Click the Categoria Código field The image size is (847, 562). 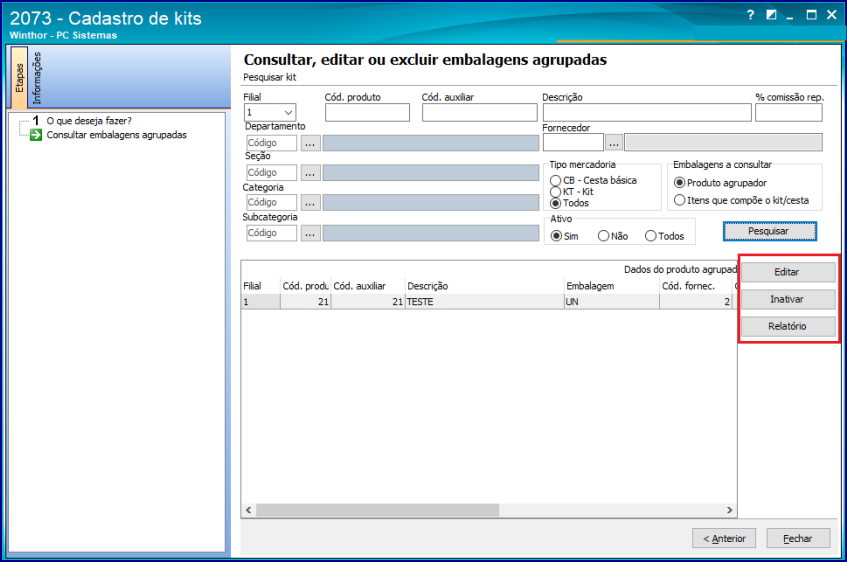click(271, 203)
